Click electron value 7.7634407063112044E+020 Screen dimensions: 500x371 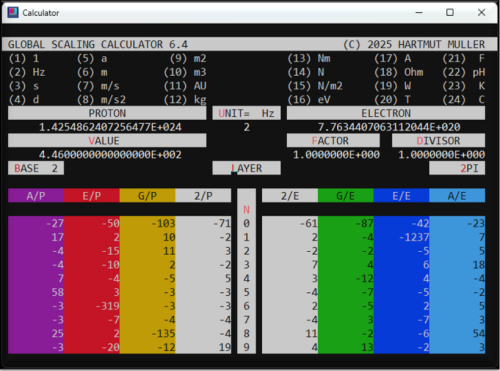pos(389,127)
